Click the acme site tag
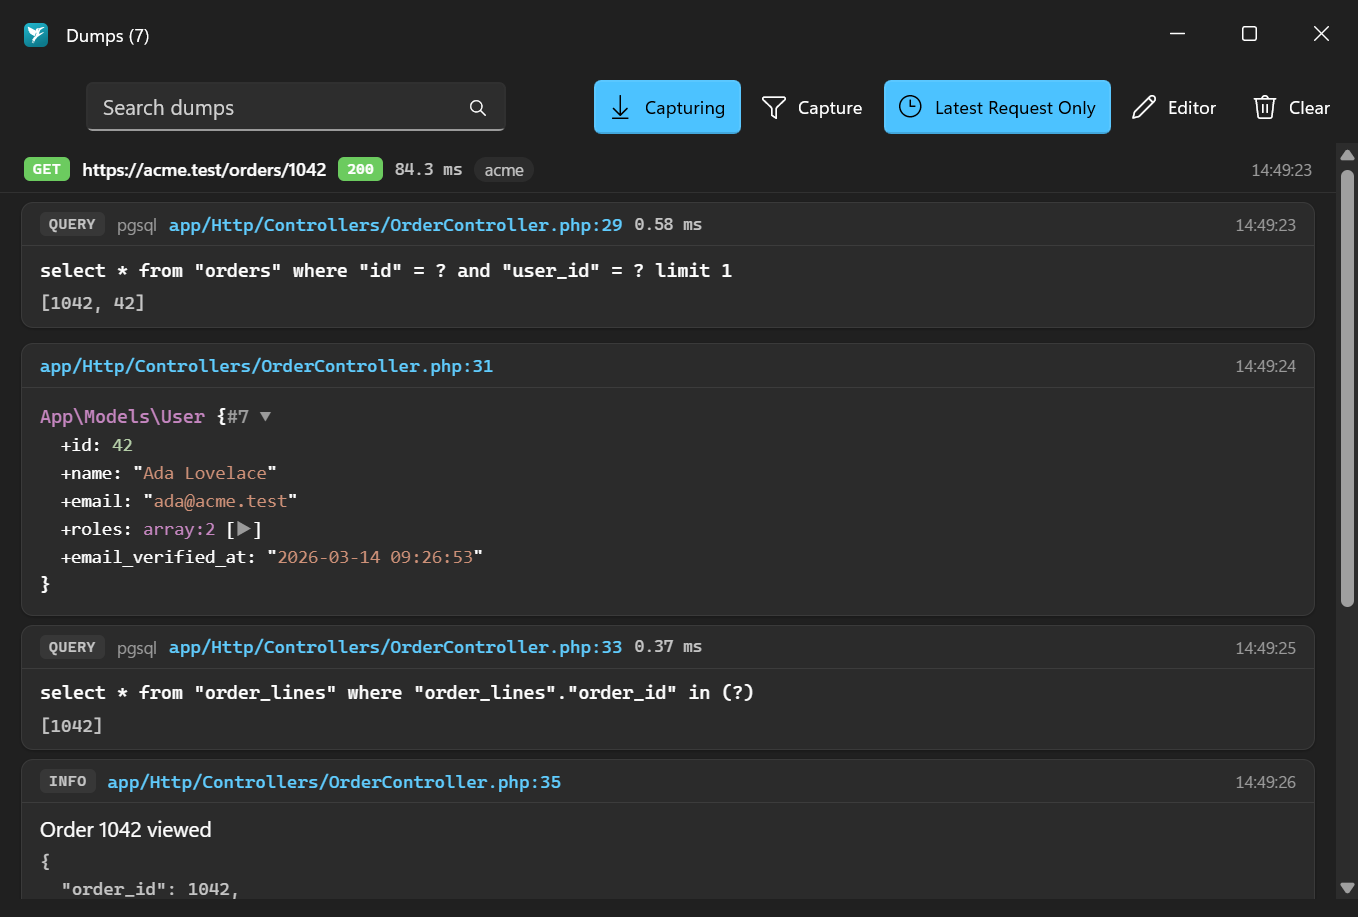Image resolution: width=1358 pixels, height=917 pixels. coord(504,170)
